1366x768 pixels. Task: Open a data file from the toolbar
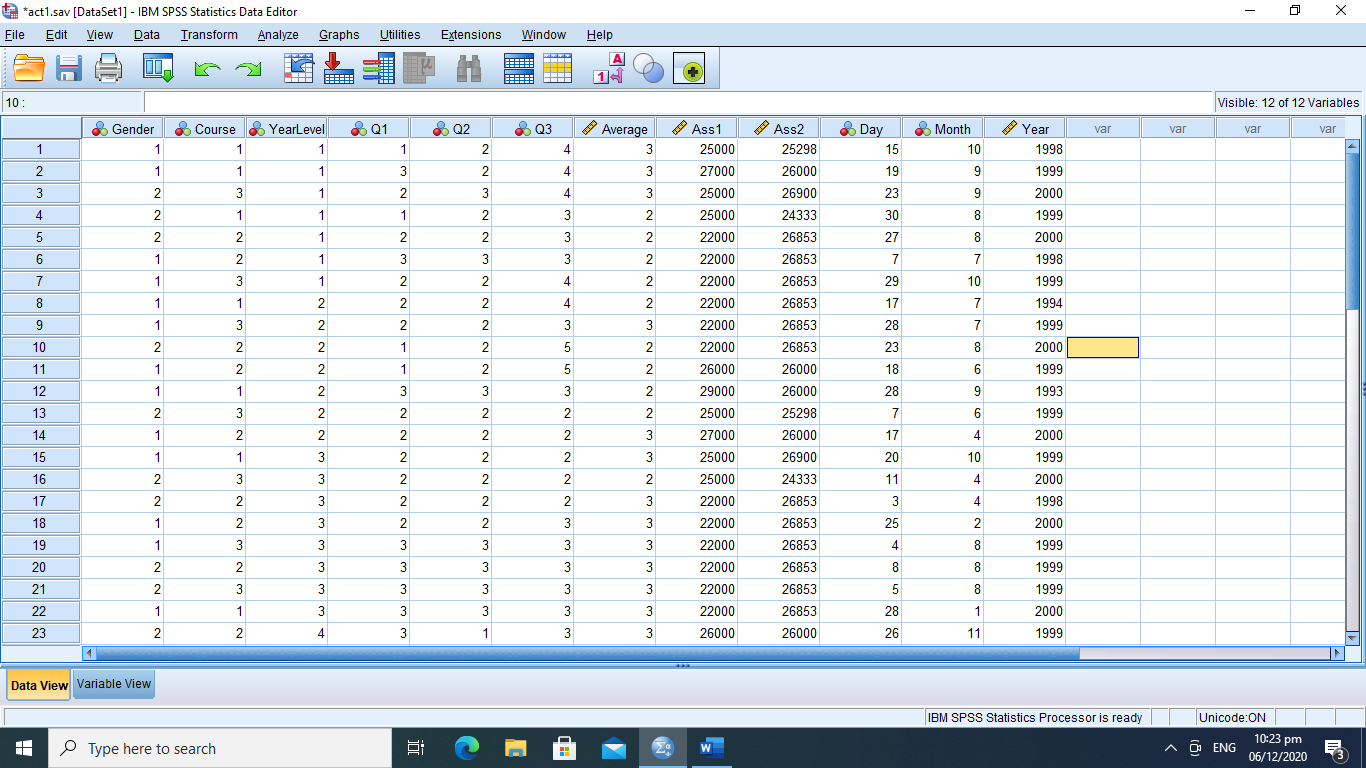point(27,68)
